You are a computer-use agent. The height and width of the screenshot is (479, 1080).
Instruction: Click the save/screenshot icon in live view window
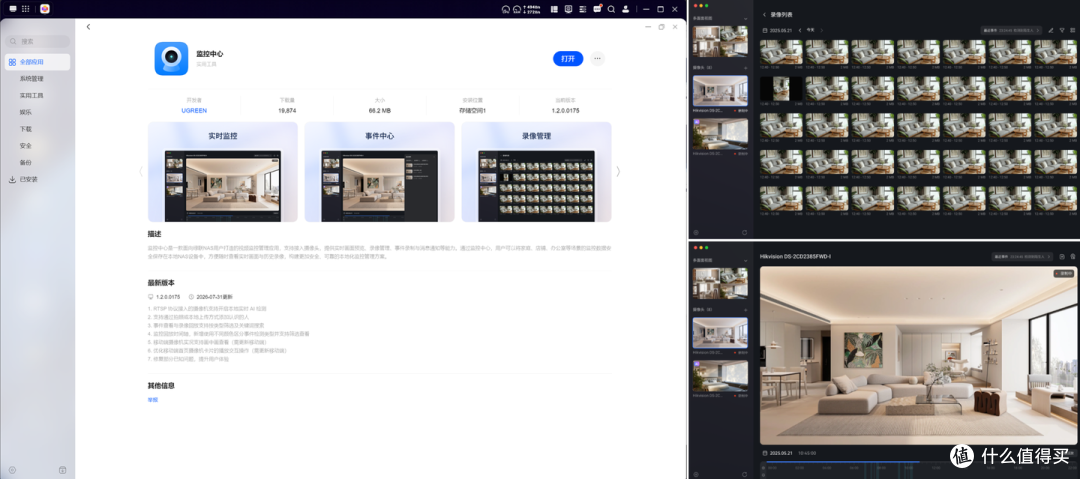tap(1062, 256)
